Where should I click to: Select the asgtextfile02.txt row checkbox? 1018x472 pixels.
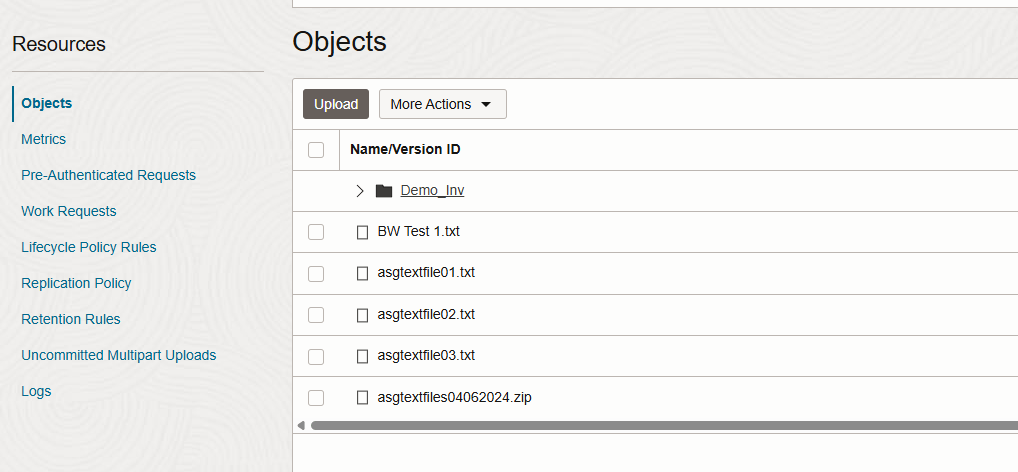[316, 315]
